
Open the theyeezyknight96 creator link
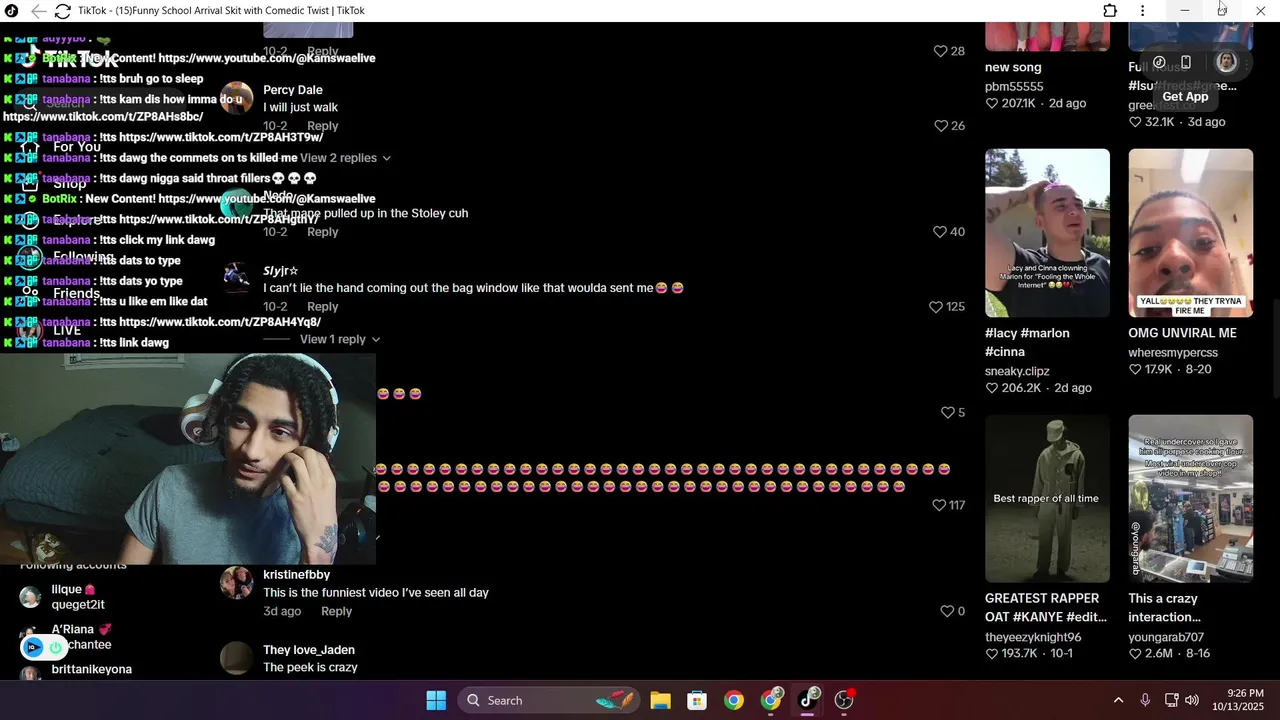1033,637
